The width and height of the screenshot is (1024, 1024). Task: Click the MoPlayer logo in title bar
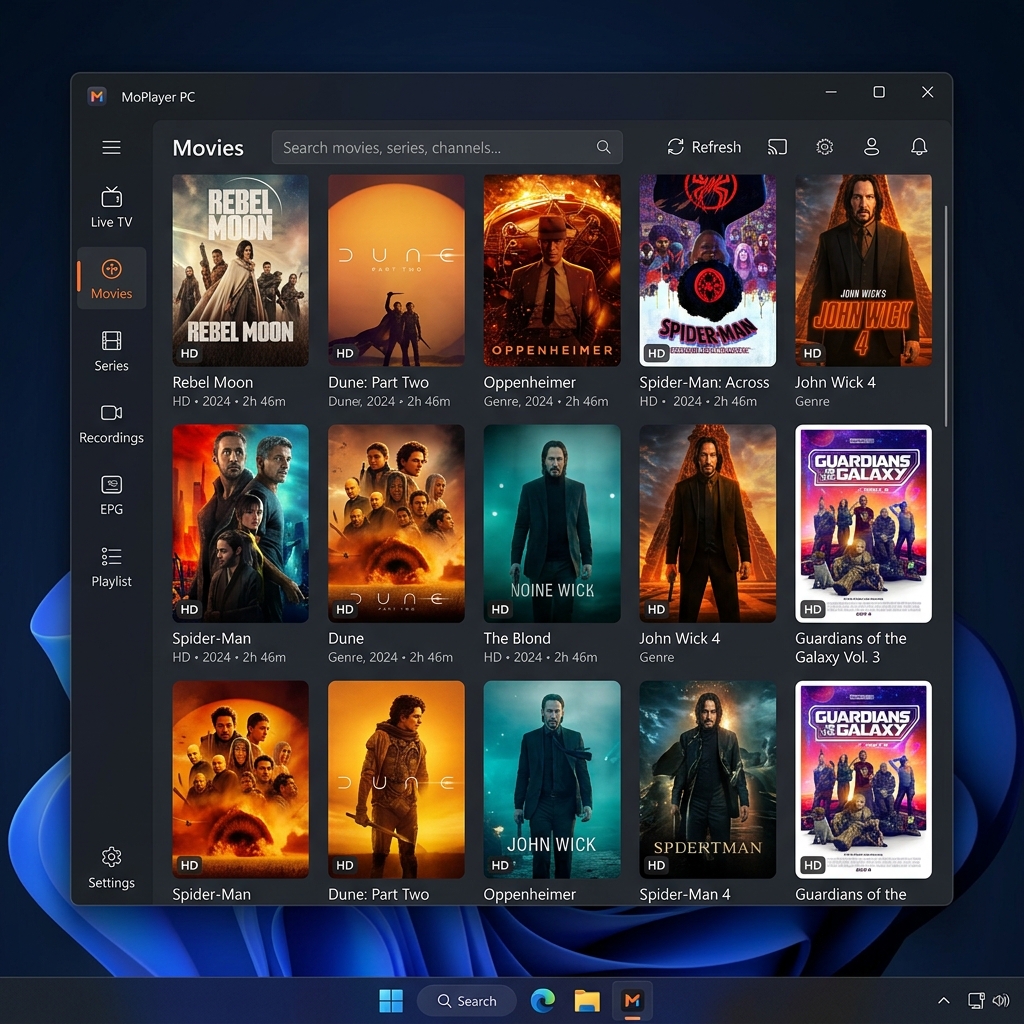tap(97, 97)
